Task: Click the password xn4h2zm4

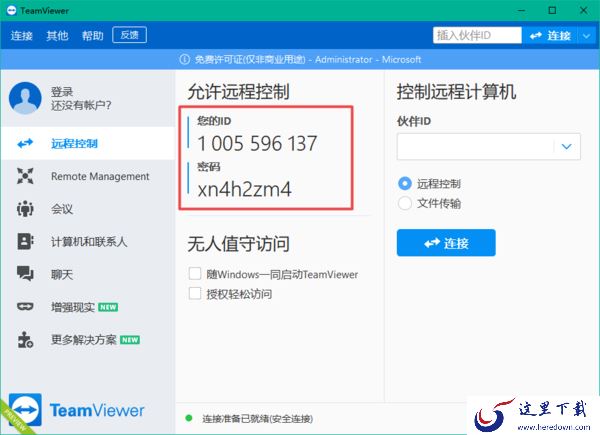Action: tap(245, 189)
